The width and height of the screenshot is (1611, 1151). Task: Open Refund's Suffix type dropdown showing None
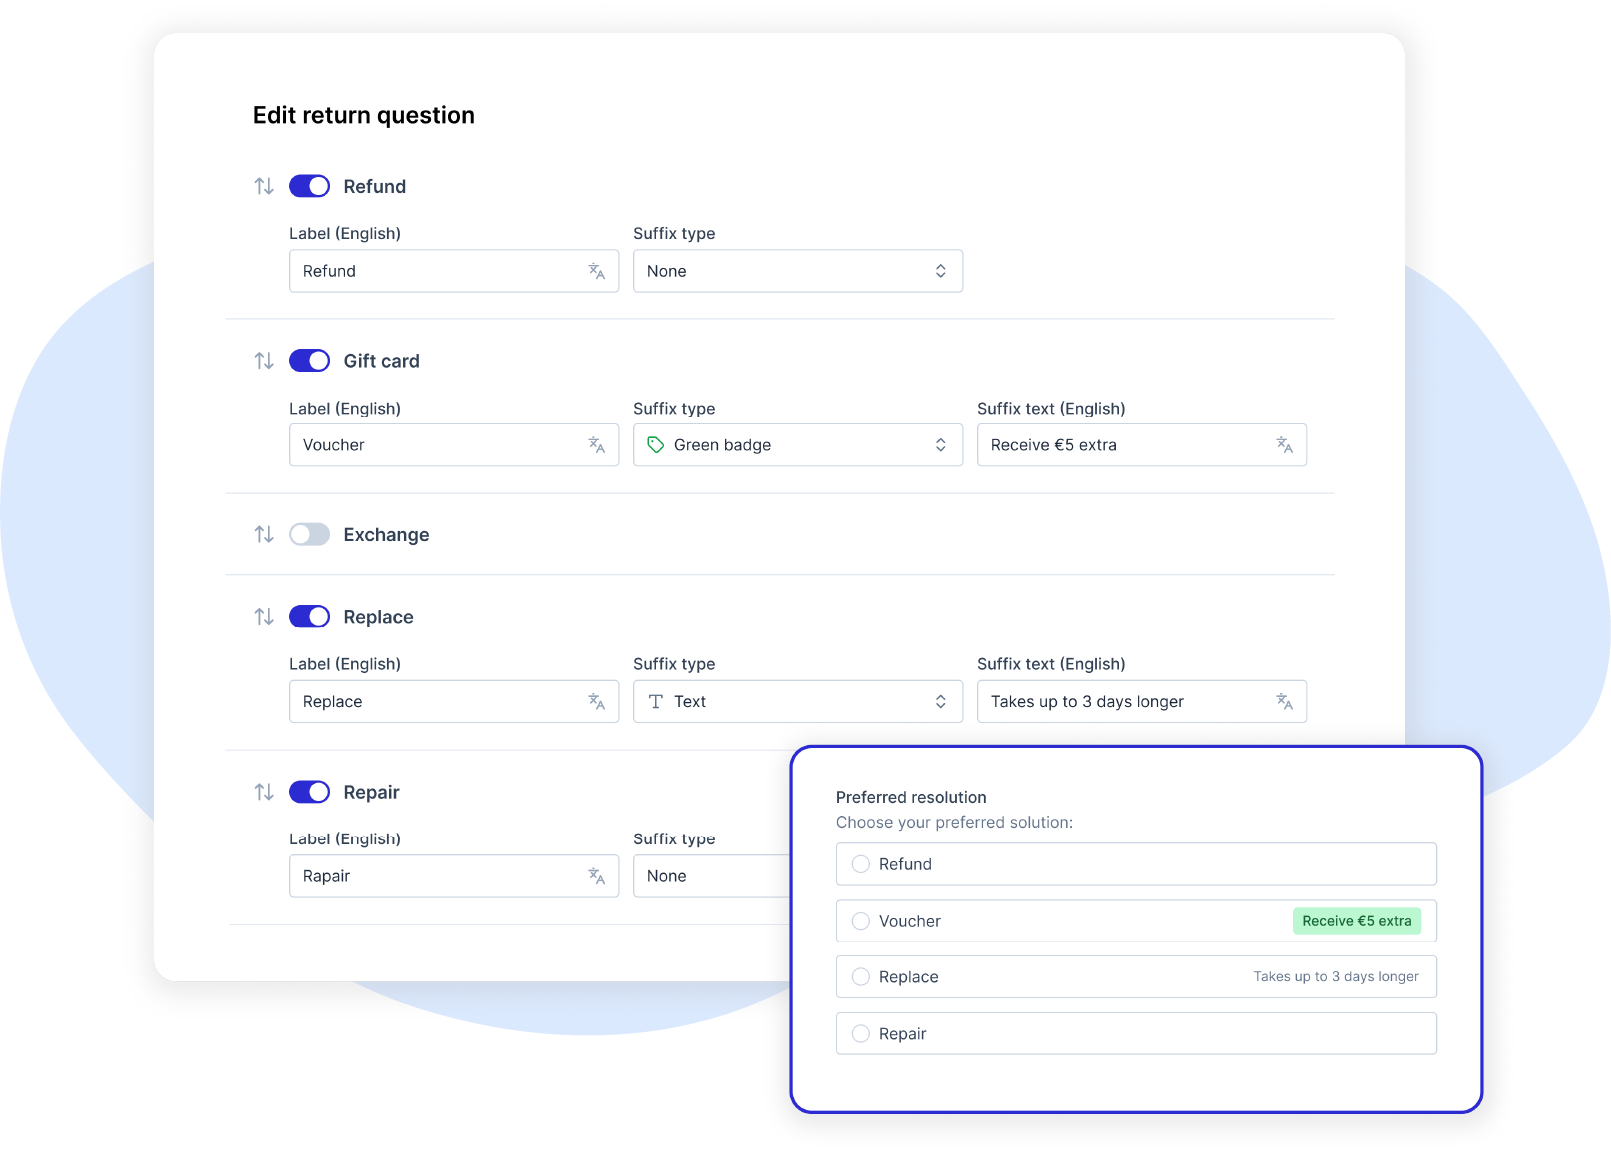(798, 271)
